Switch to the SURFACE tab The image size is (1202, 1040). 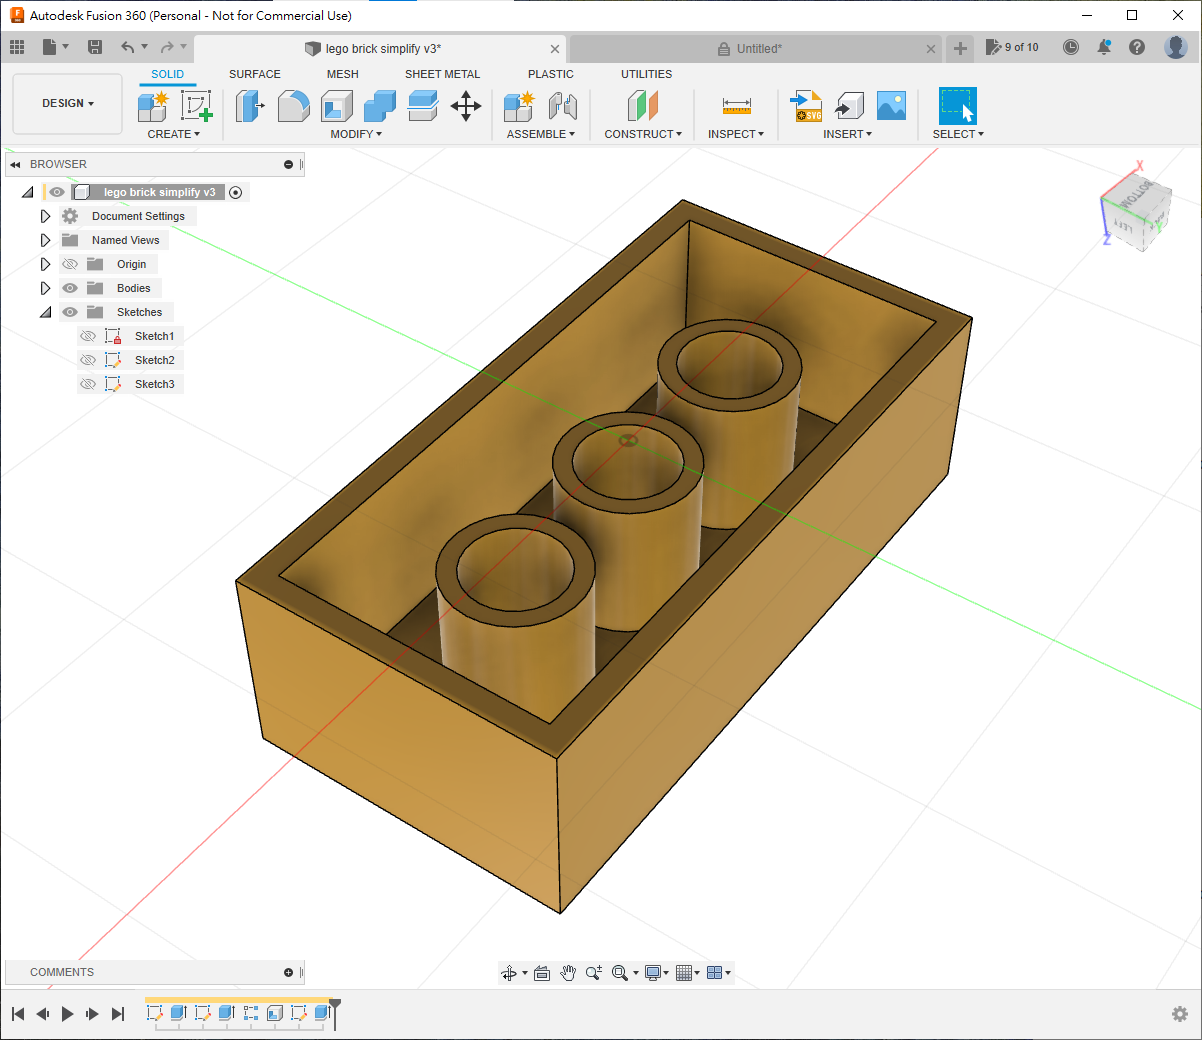pos(254,74)
